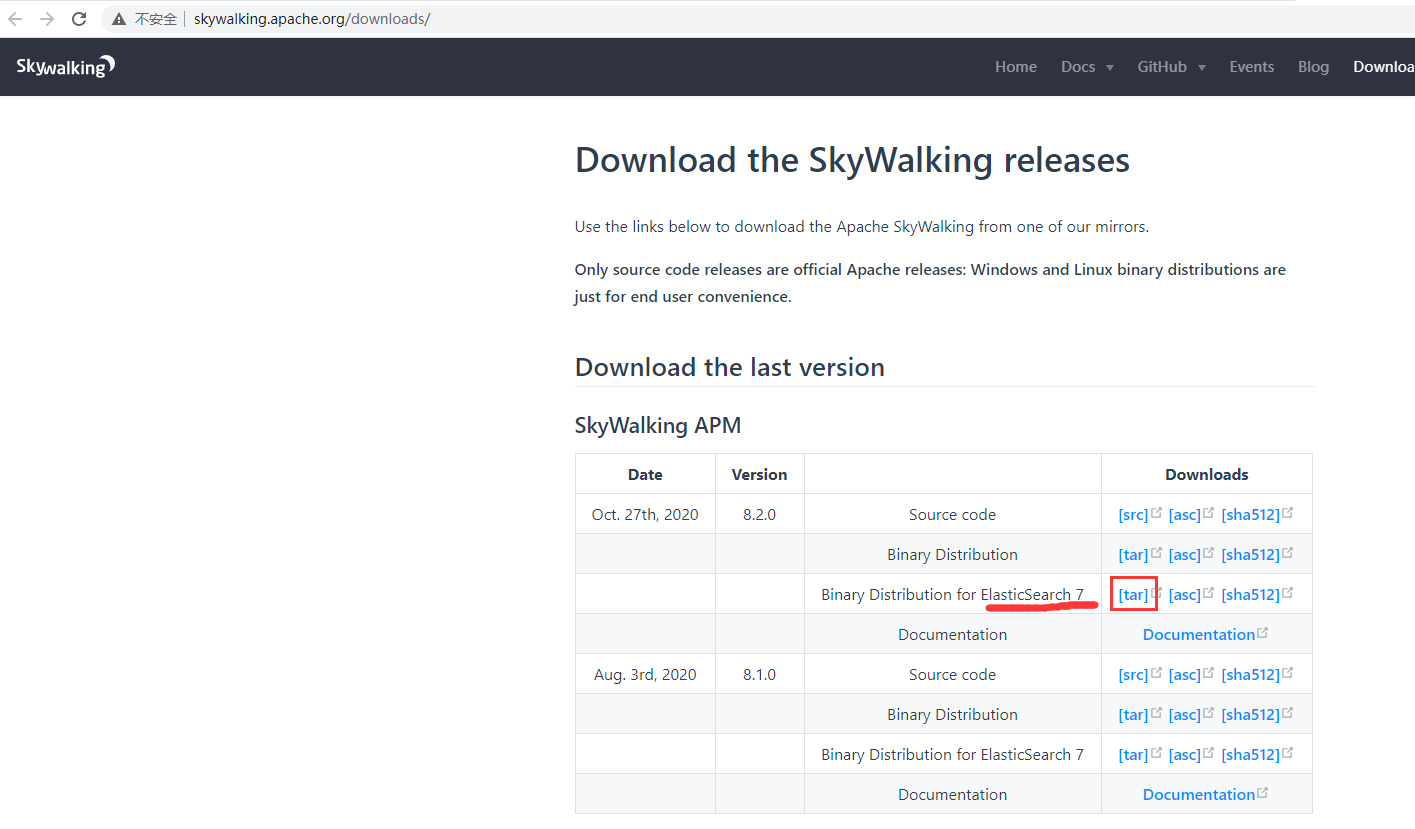Click the version cell '8.1.0'
1415x829 pixels.
(759, 675)
